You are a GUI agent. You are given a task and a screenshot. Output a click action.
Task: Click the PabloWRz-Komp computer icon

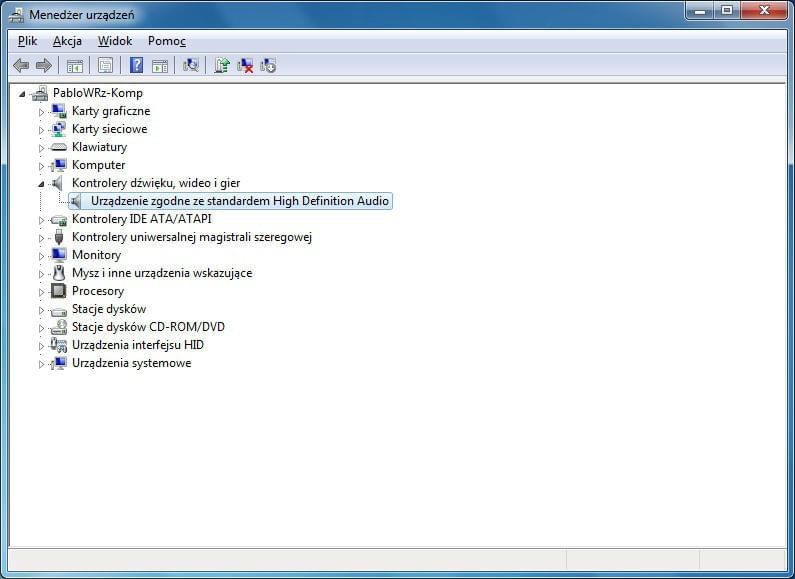pyautogui.click(x=40, y=93)
